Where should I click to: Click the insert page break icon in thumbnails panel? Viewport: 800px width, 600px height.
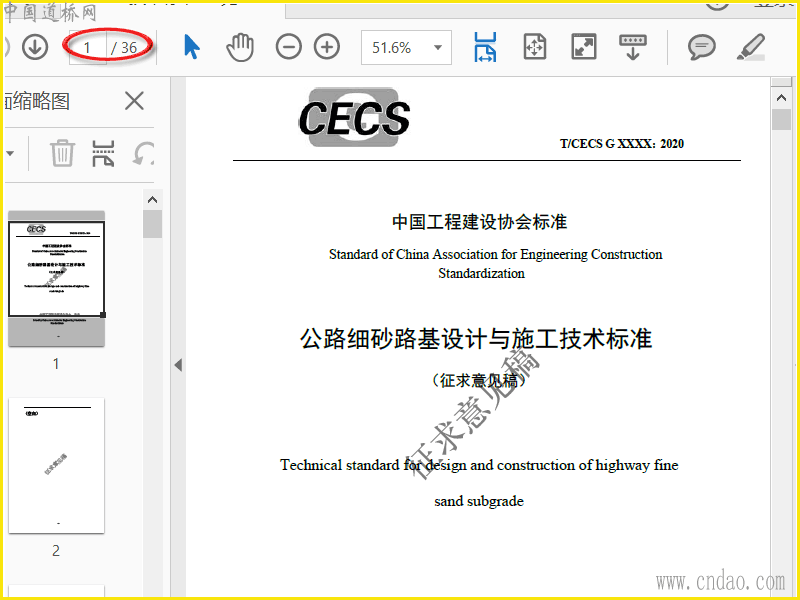(103, 153)
